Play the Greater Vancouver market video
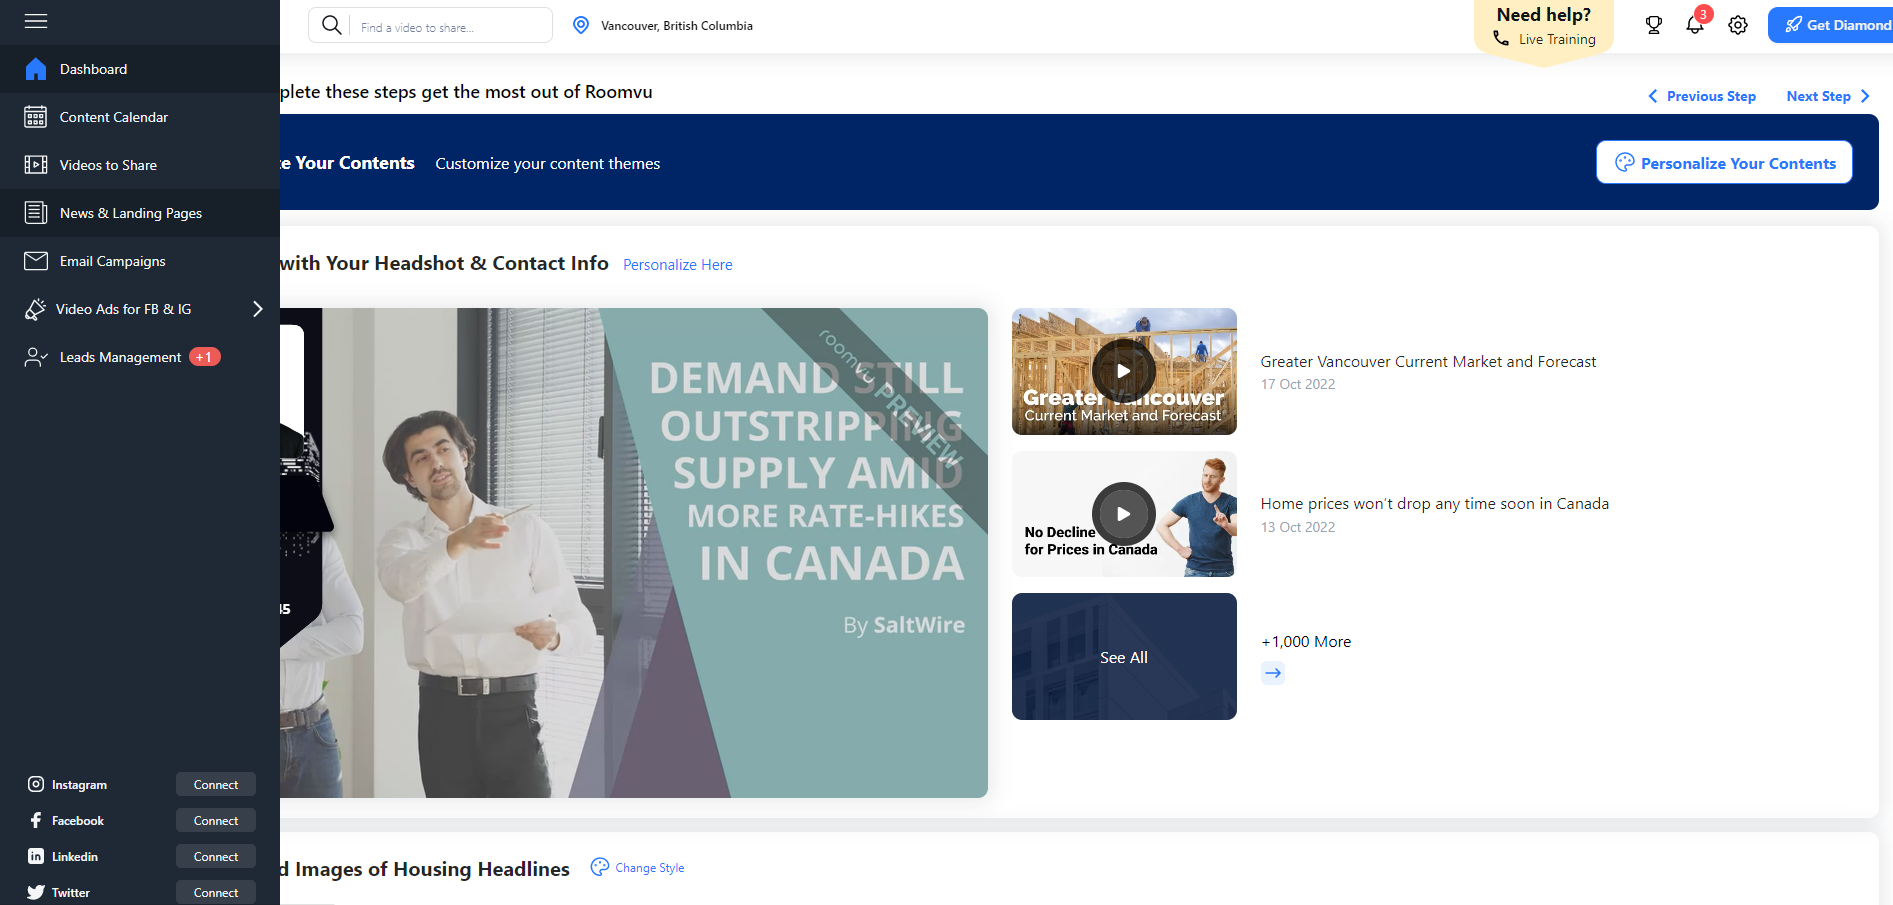 coord(1123,371)
